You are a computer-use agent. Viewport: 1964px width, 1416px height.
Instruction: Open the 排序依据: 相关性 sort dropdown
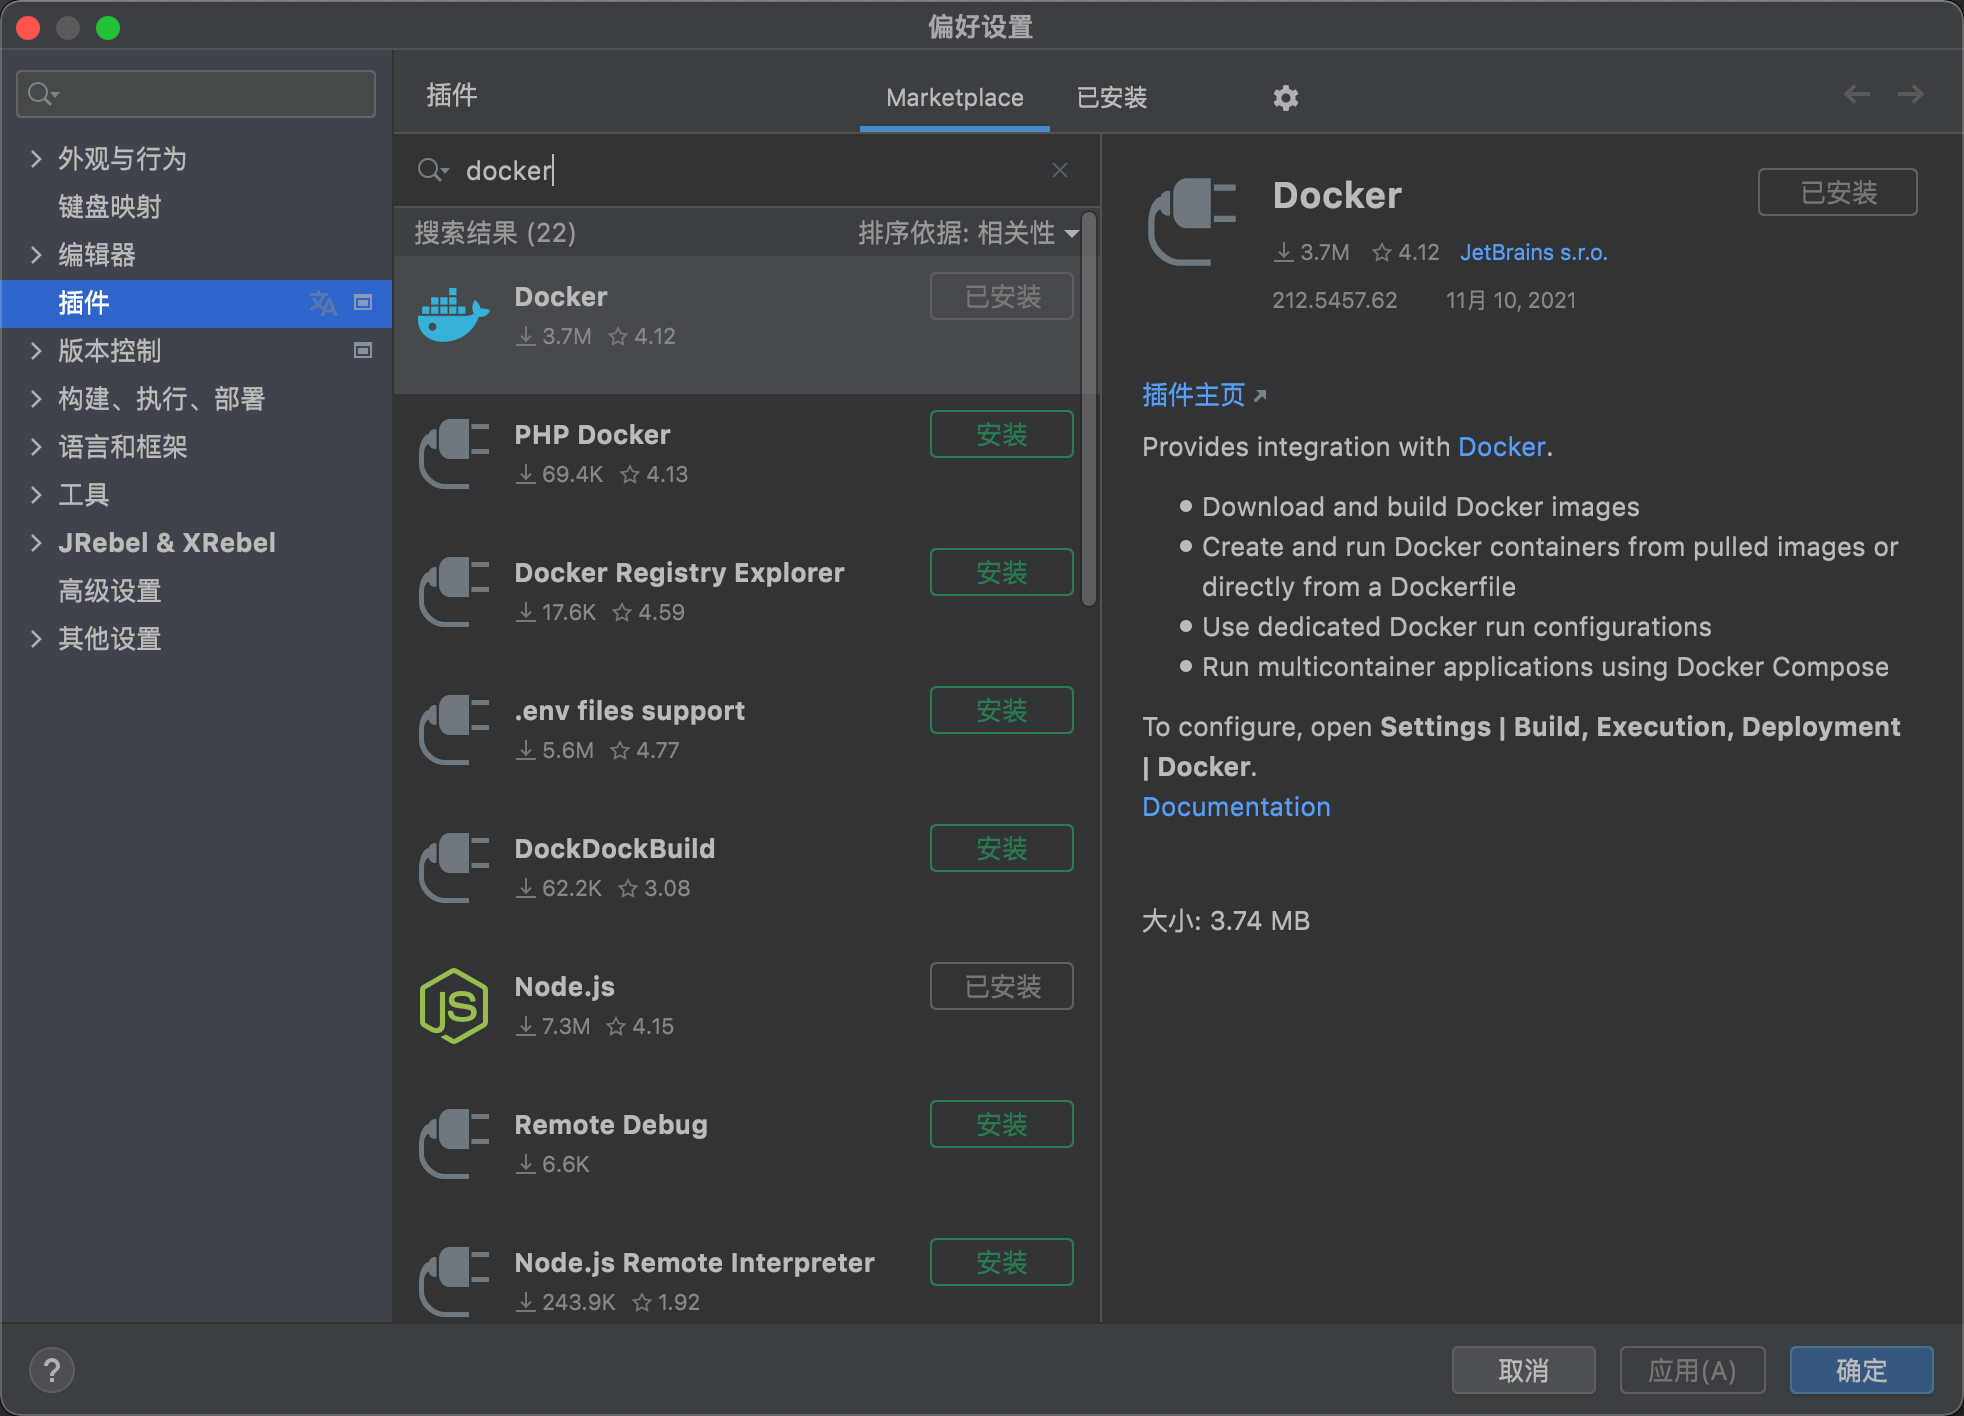tap(968, 233)
